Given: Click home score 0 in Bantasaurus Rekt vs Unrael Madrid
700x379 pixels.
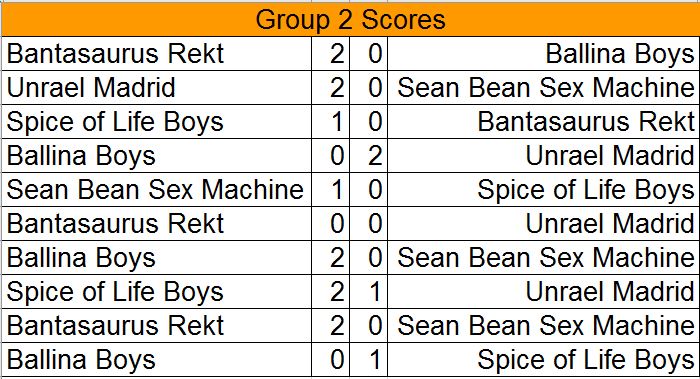Looking at the screenshot, I should pyautogui.click(x=330, y=223).
